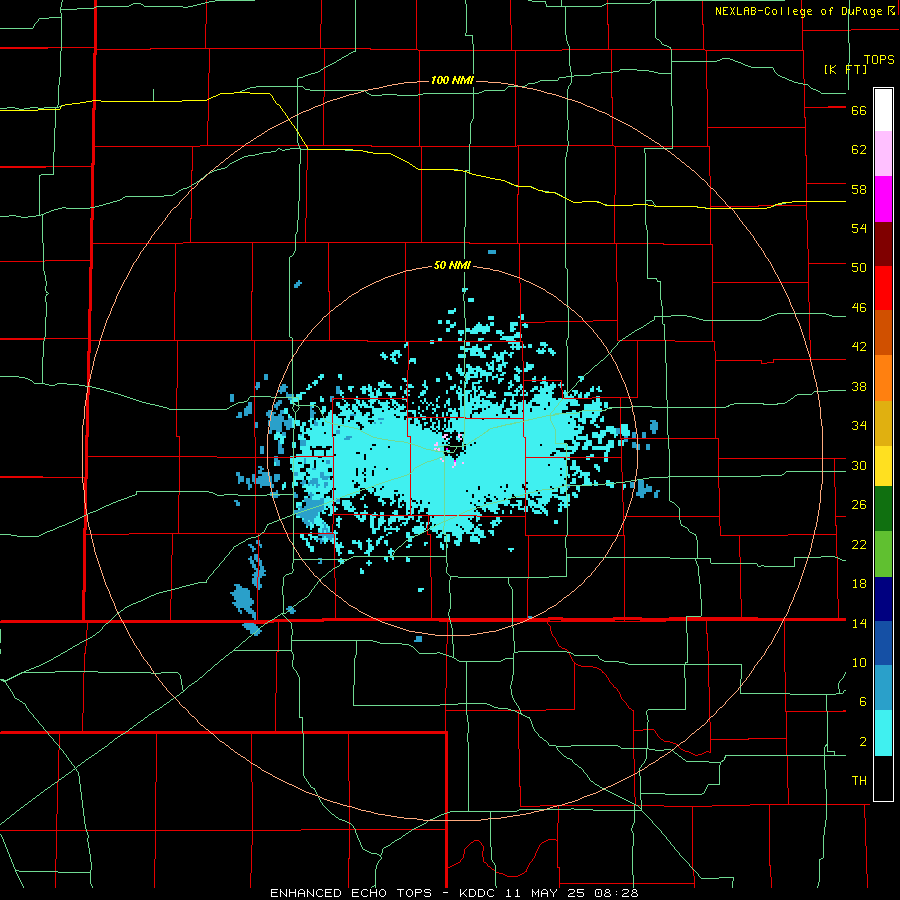Screen dimensions: 900x900
Task: Select the "30" legend value
Action: coord(859,465)
